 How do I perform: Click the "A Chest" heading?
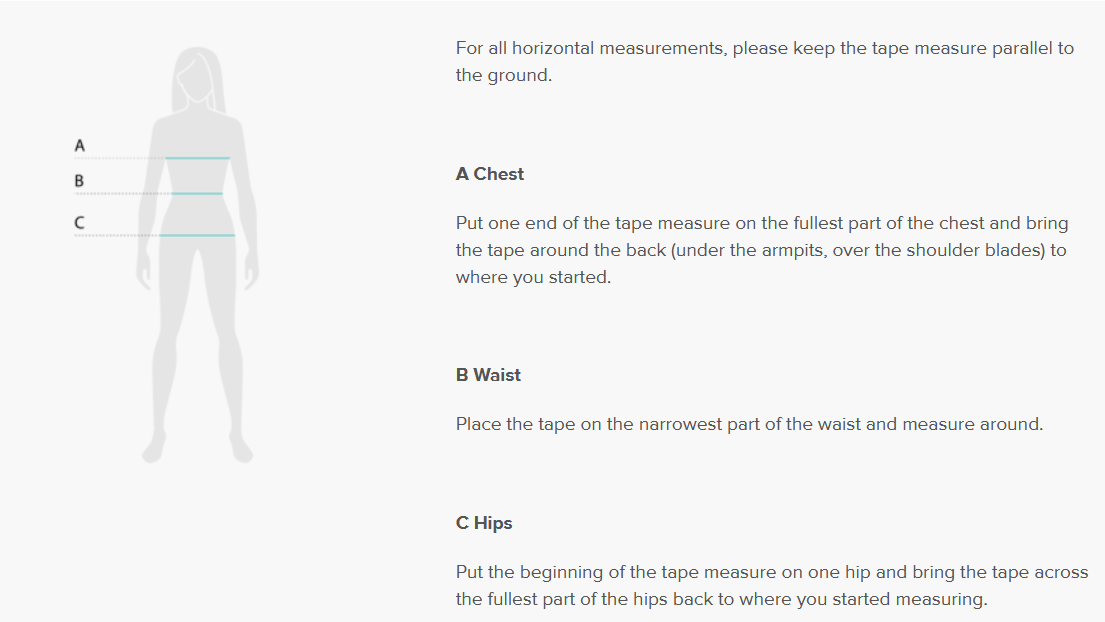coord(489,174)
